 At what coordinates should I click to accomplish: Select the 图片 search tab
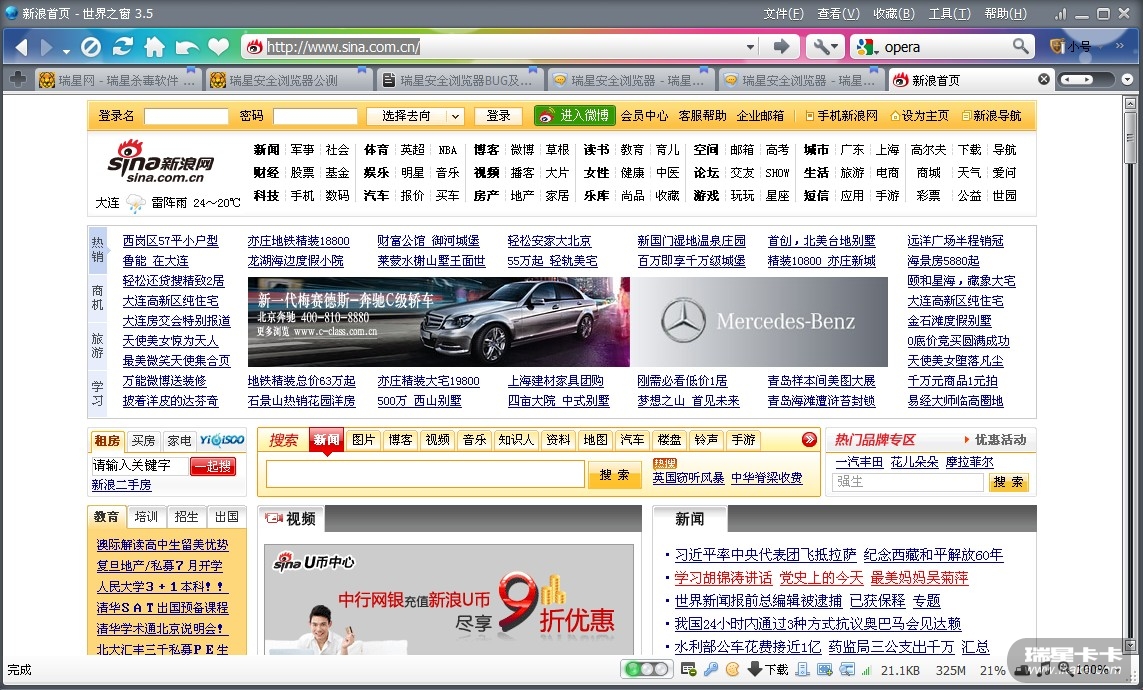point(363,439)
